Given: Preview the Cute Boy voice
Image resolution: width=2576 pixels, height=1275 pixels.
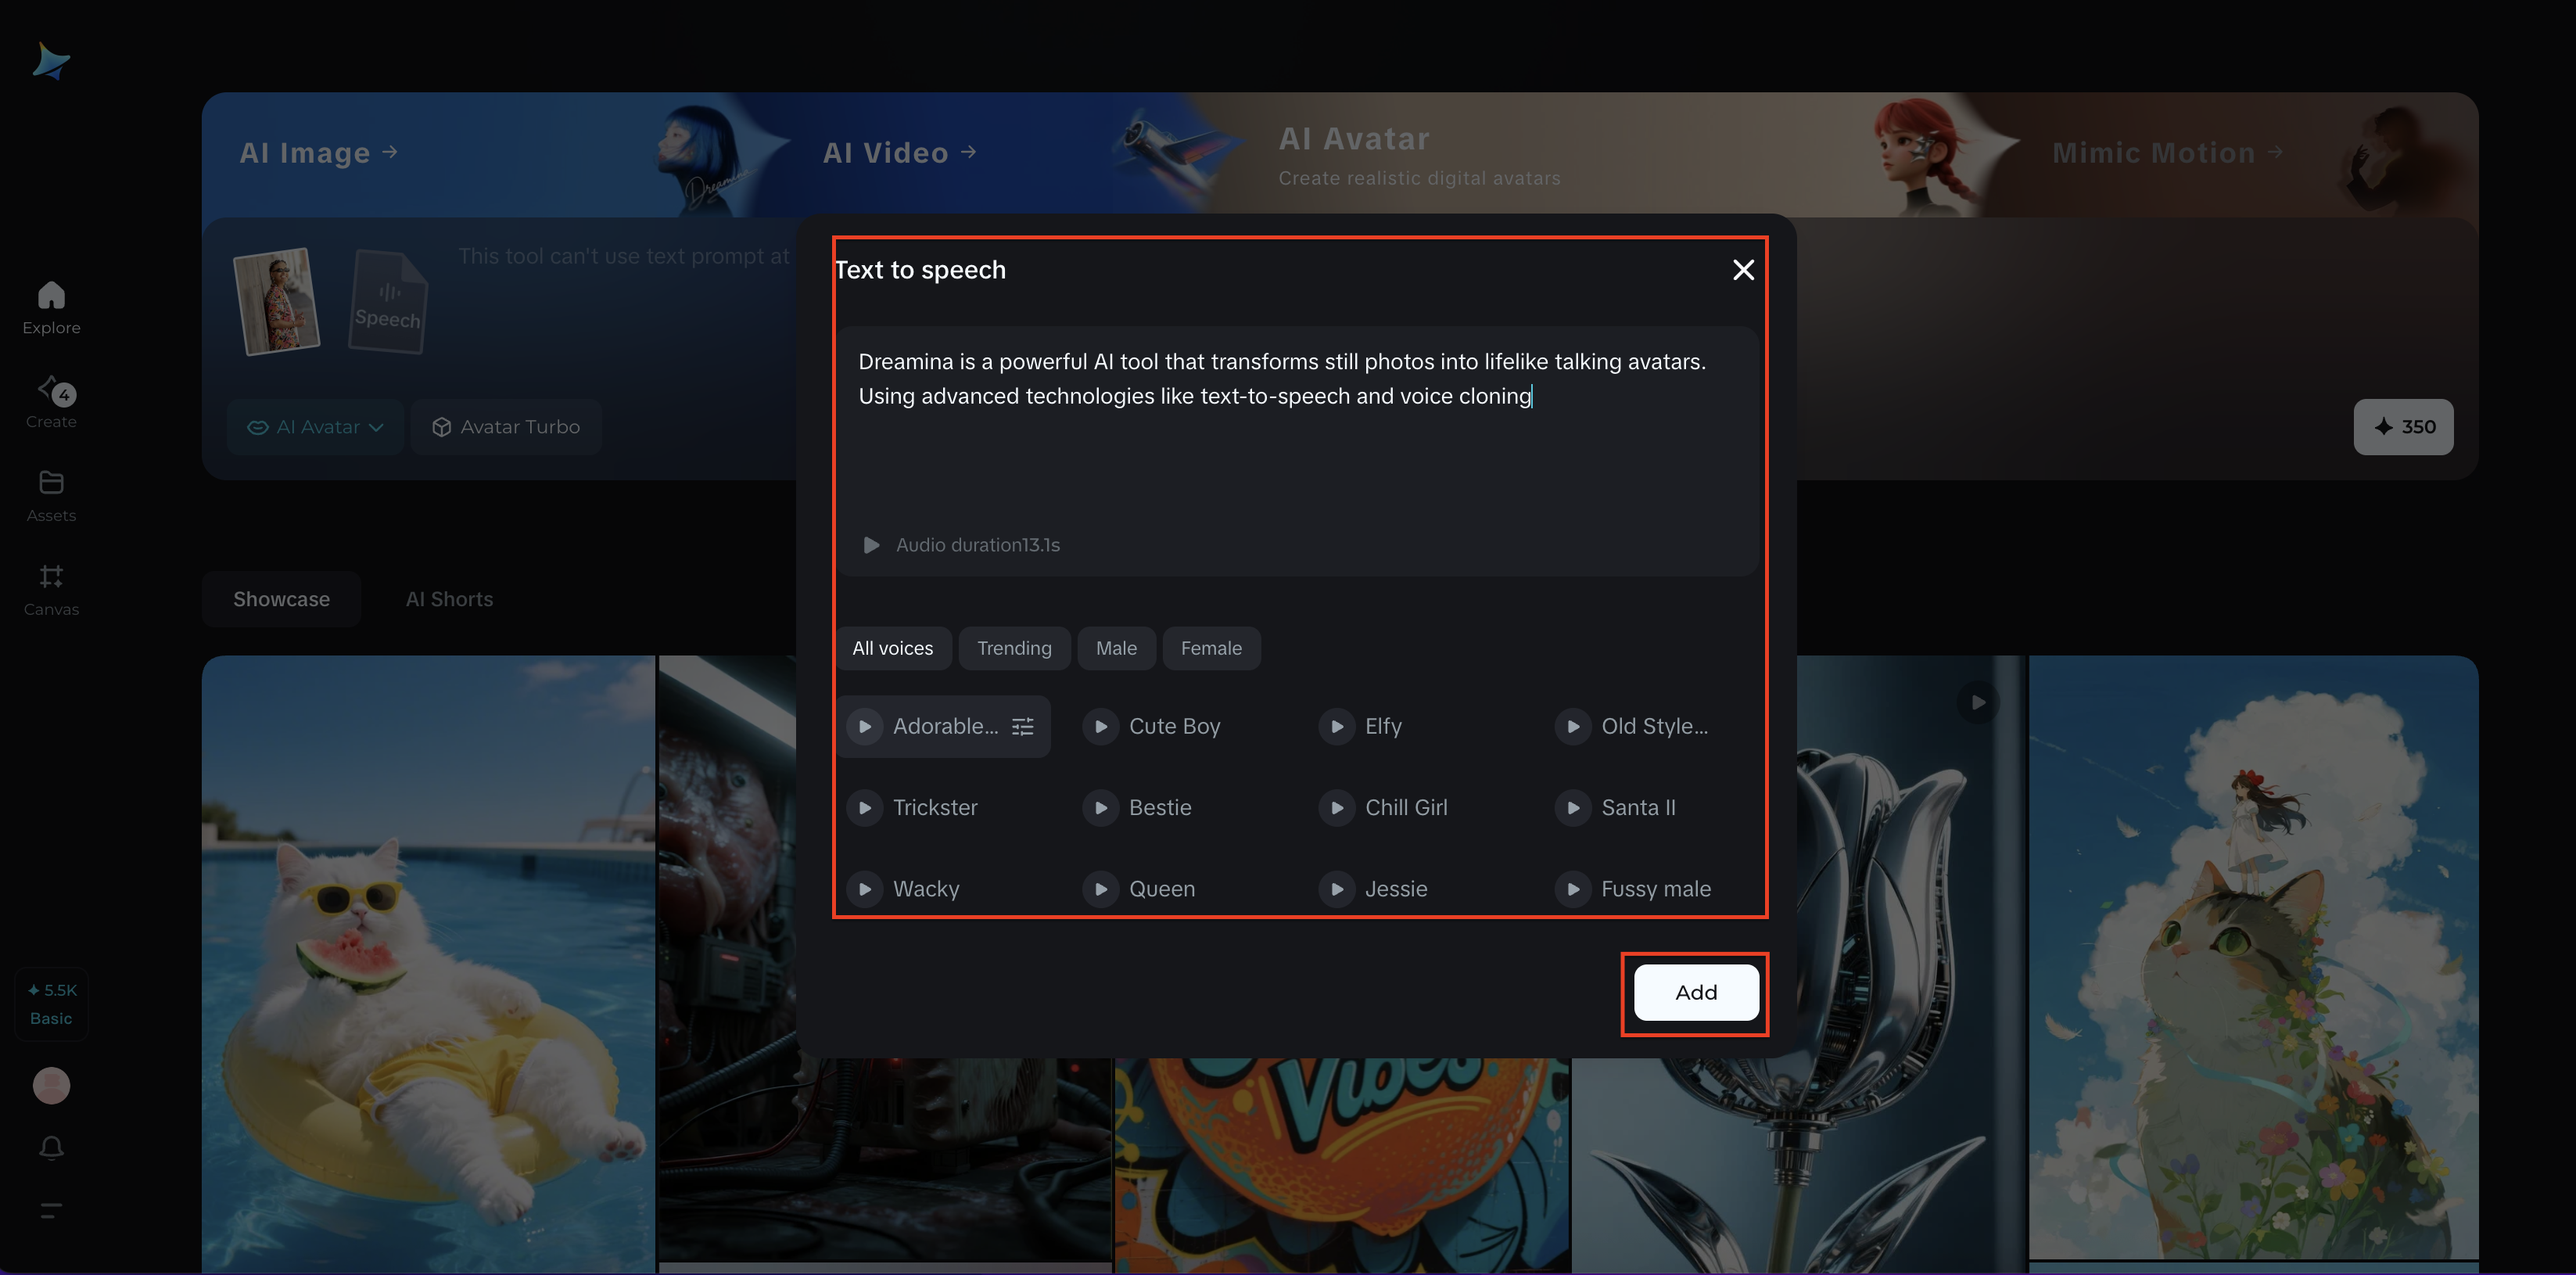Looking at the screenshot, I should point(1100,727).
